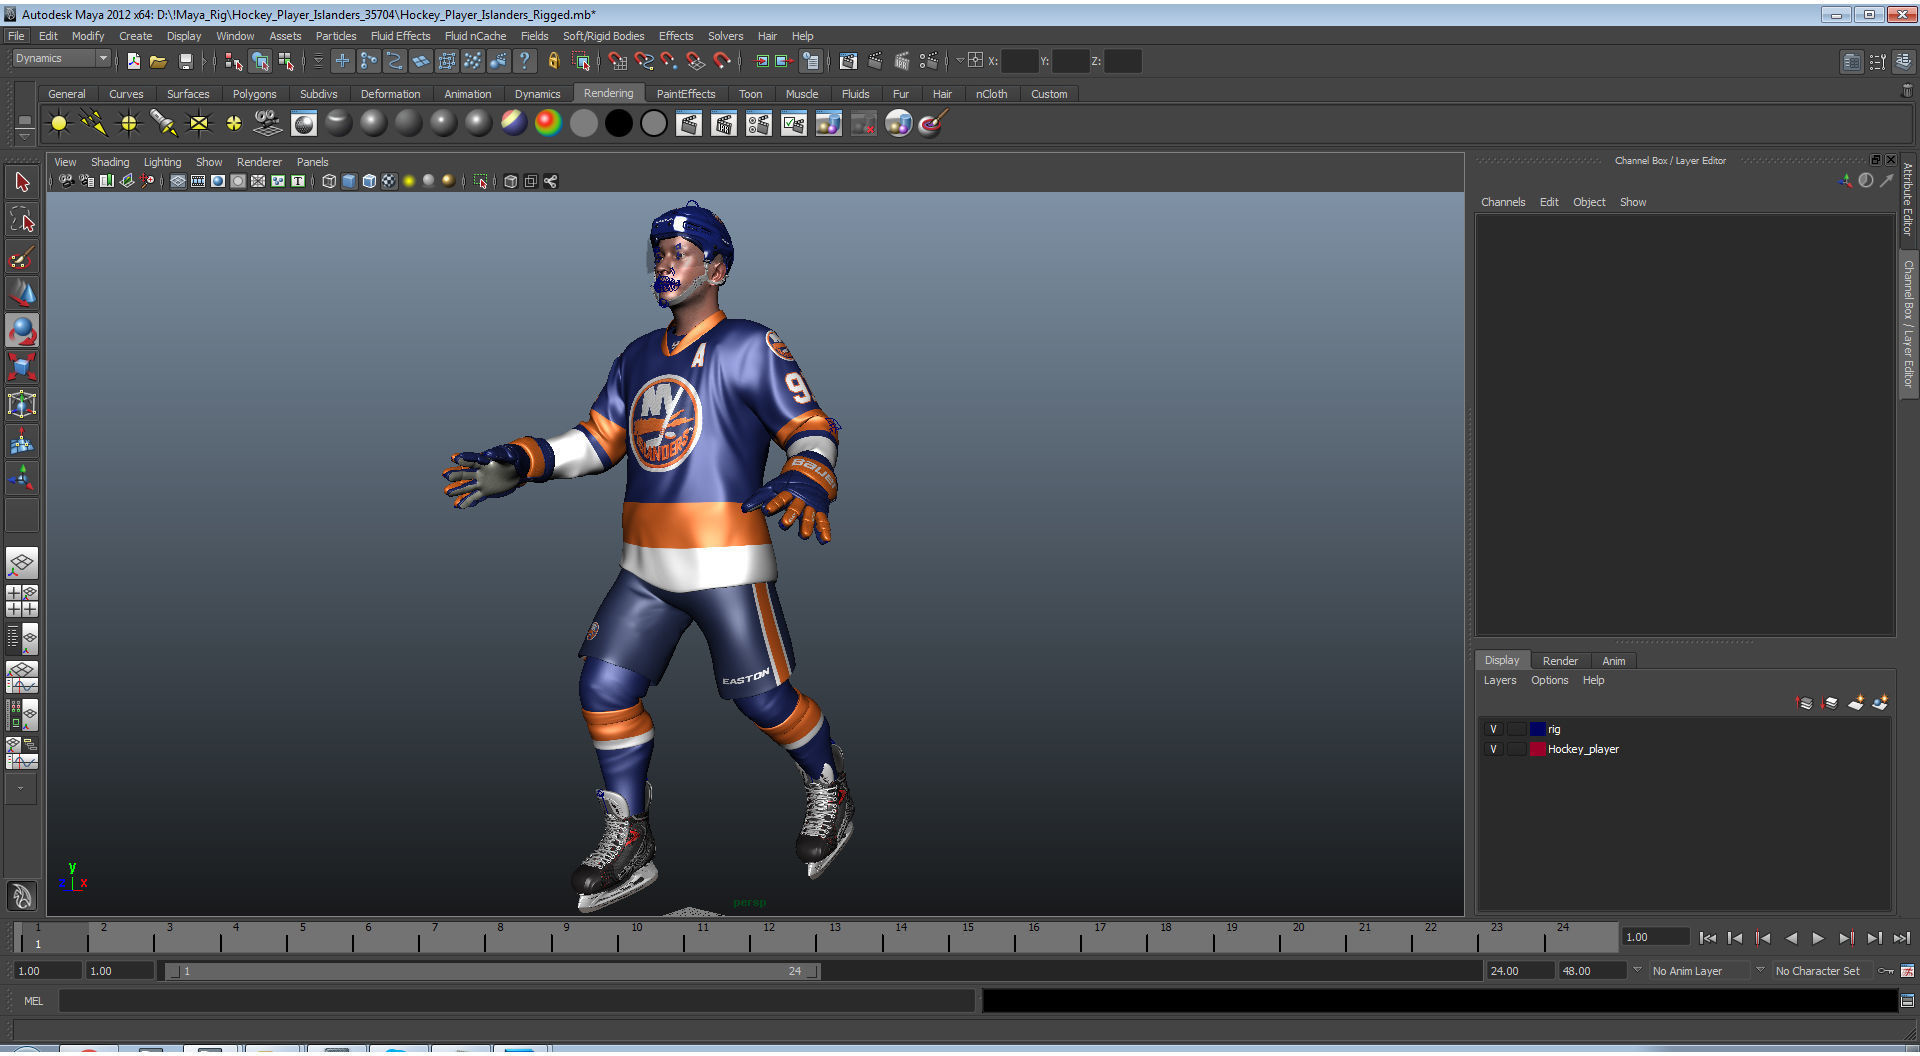Switch to select by component type
The image size is (1920, 1056).
(x=286, y=61)
